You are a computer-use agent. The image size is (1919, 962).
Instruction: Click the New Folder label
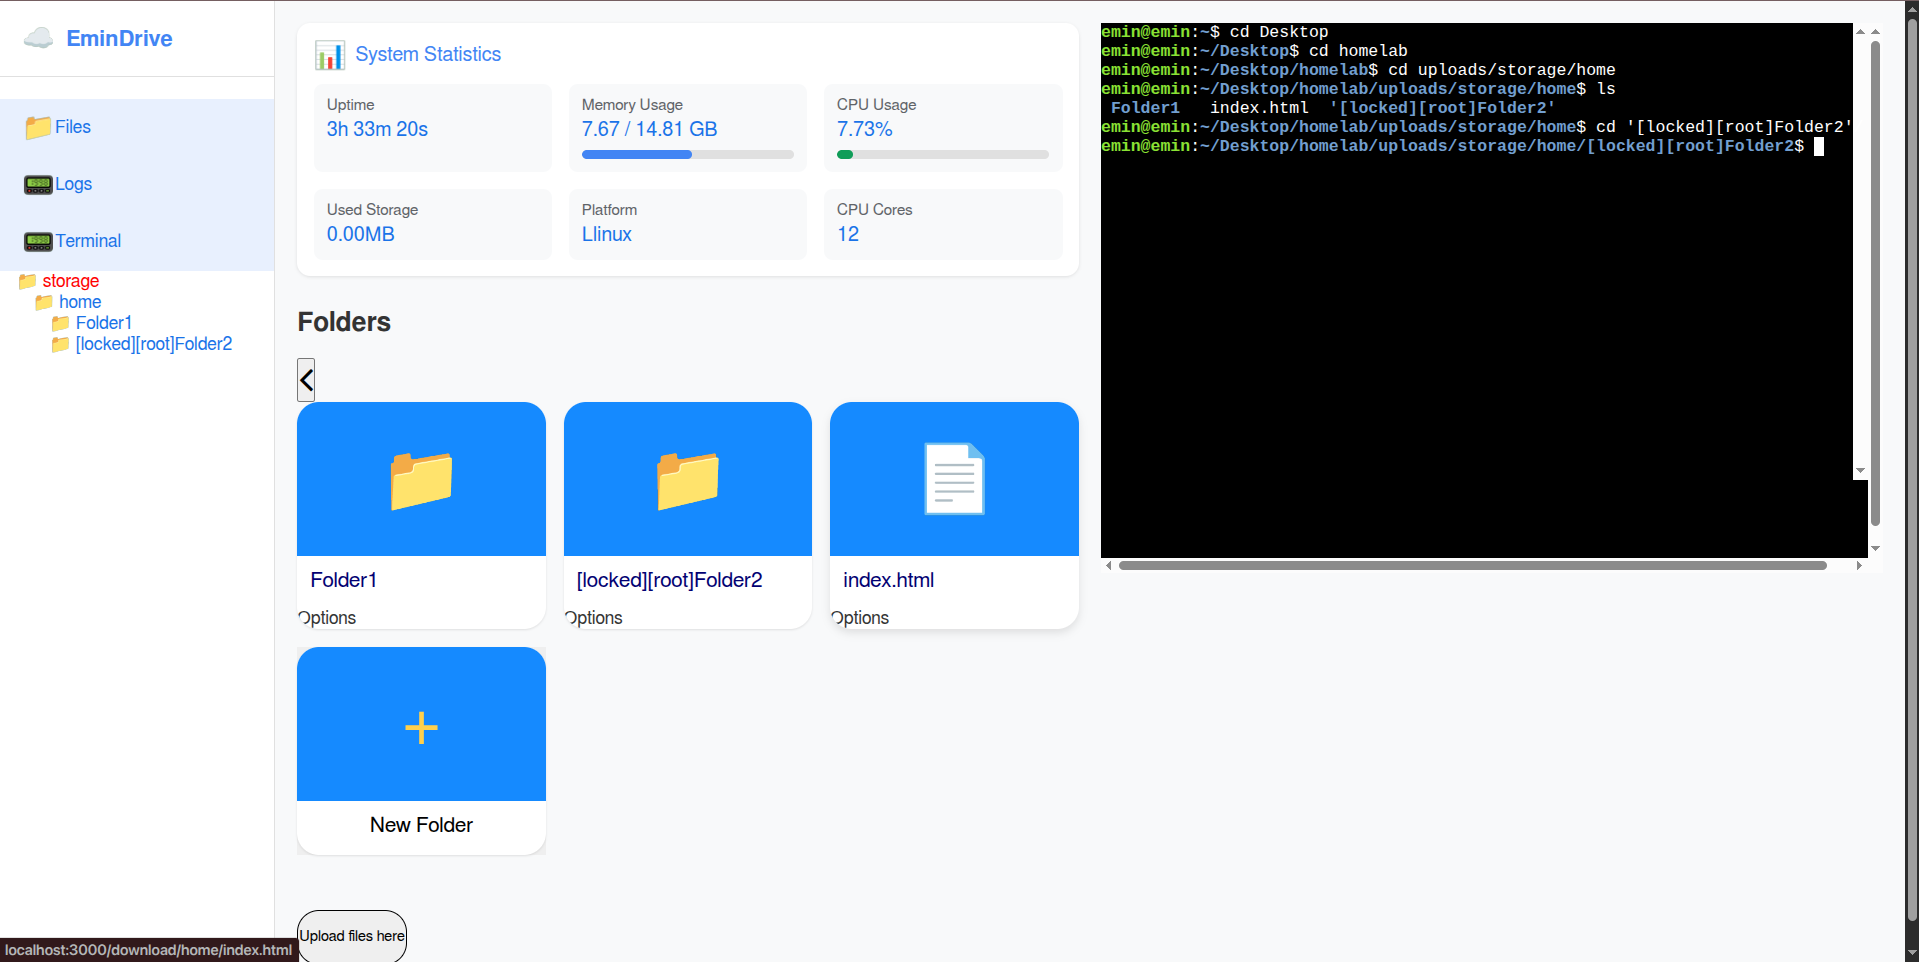[421, 825]
